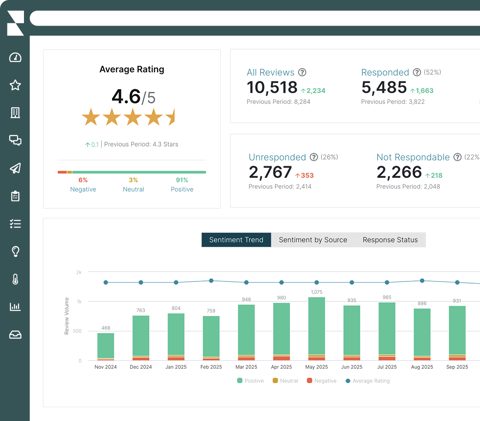The width and height of the screenshot is (480, 421).
Task: Click the gold star rating row
Action: click(x=128, y=118)
